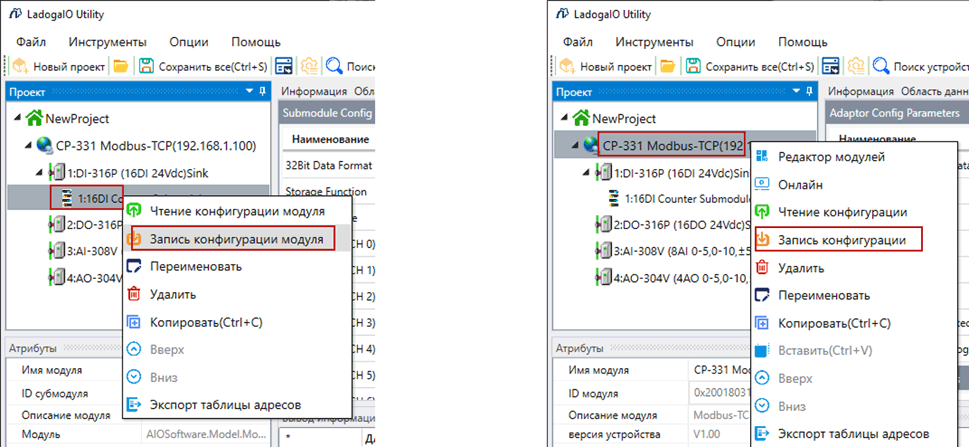Collapse 1:DI-316P node in right window
Screen dimensions: 969x447
tap(588, 172)
